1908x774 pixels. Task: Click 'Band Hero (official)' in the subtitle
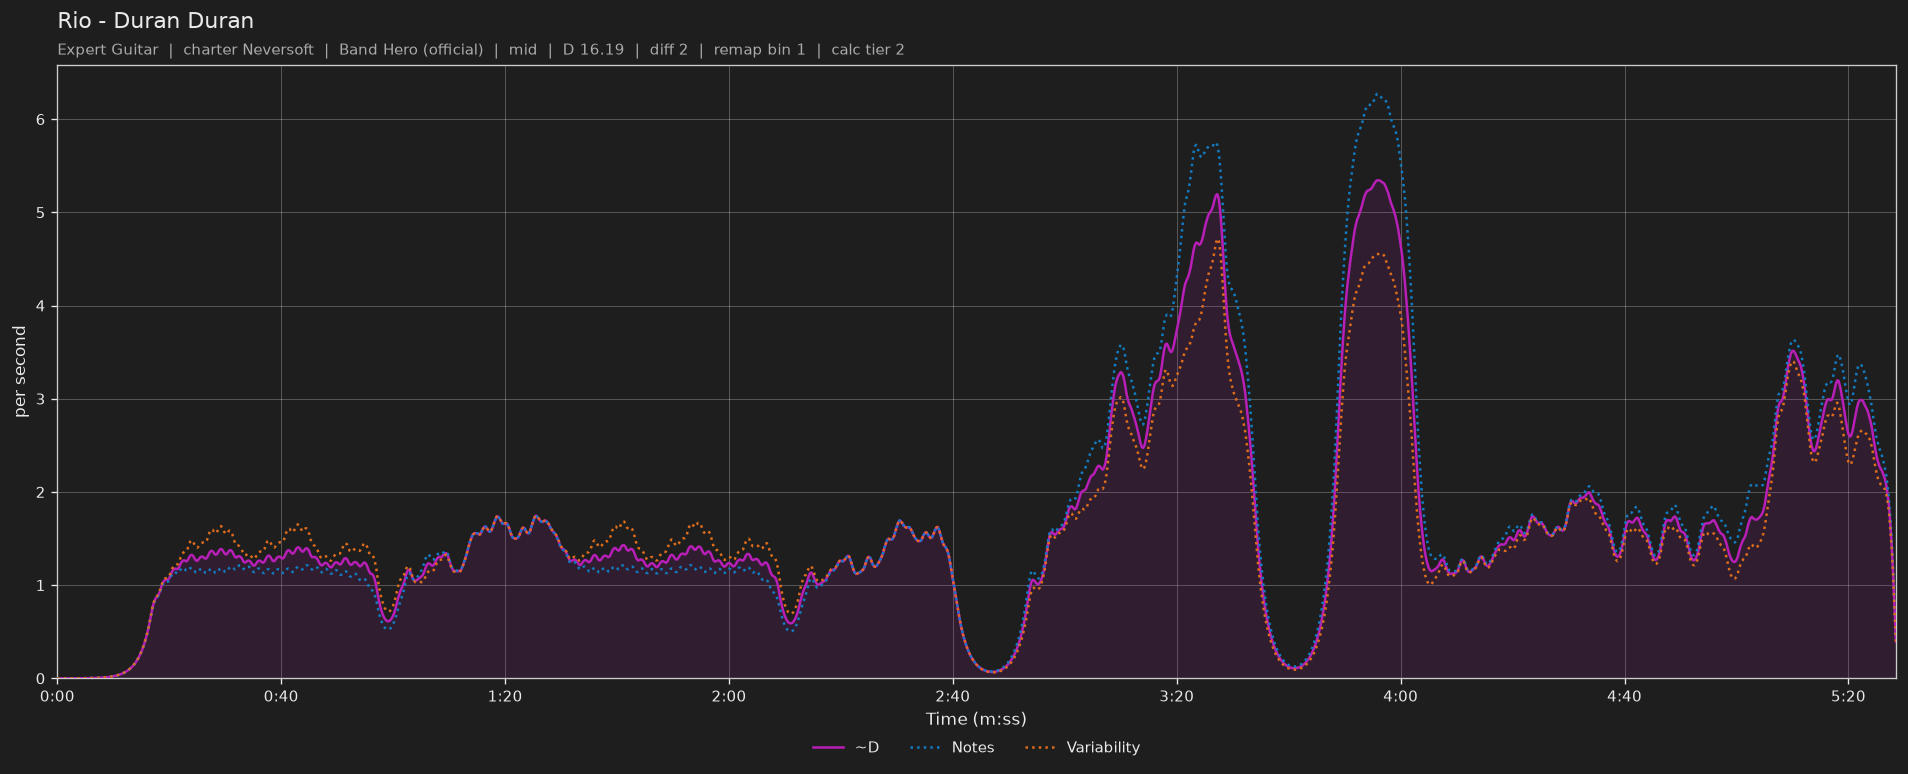click(x=411, y=50)
